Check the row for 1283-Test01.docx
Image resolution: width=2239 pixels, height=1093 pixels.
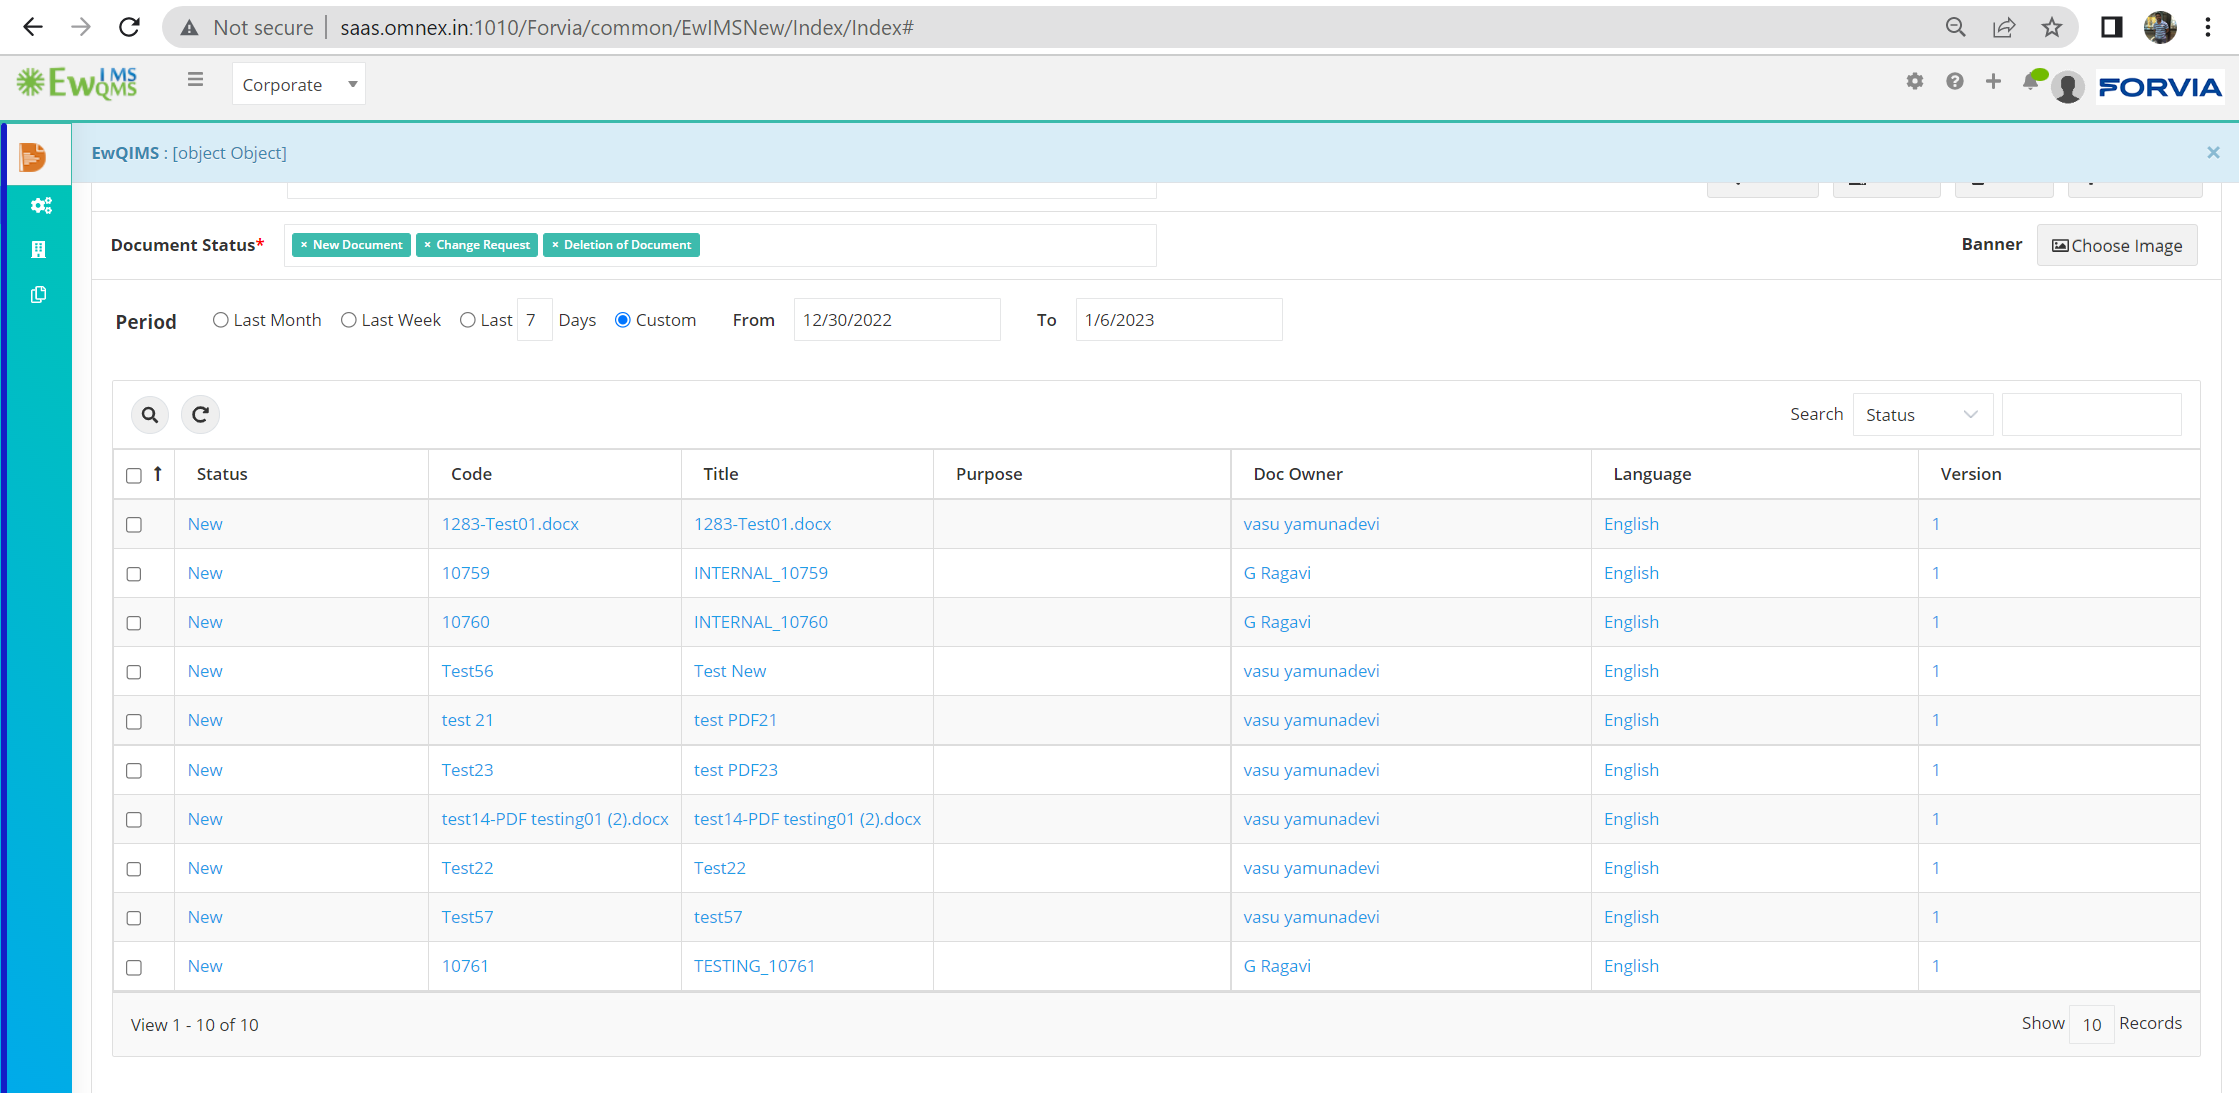point(134,524)
